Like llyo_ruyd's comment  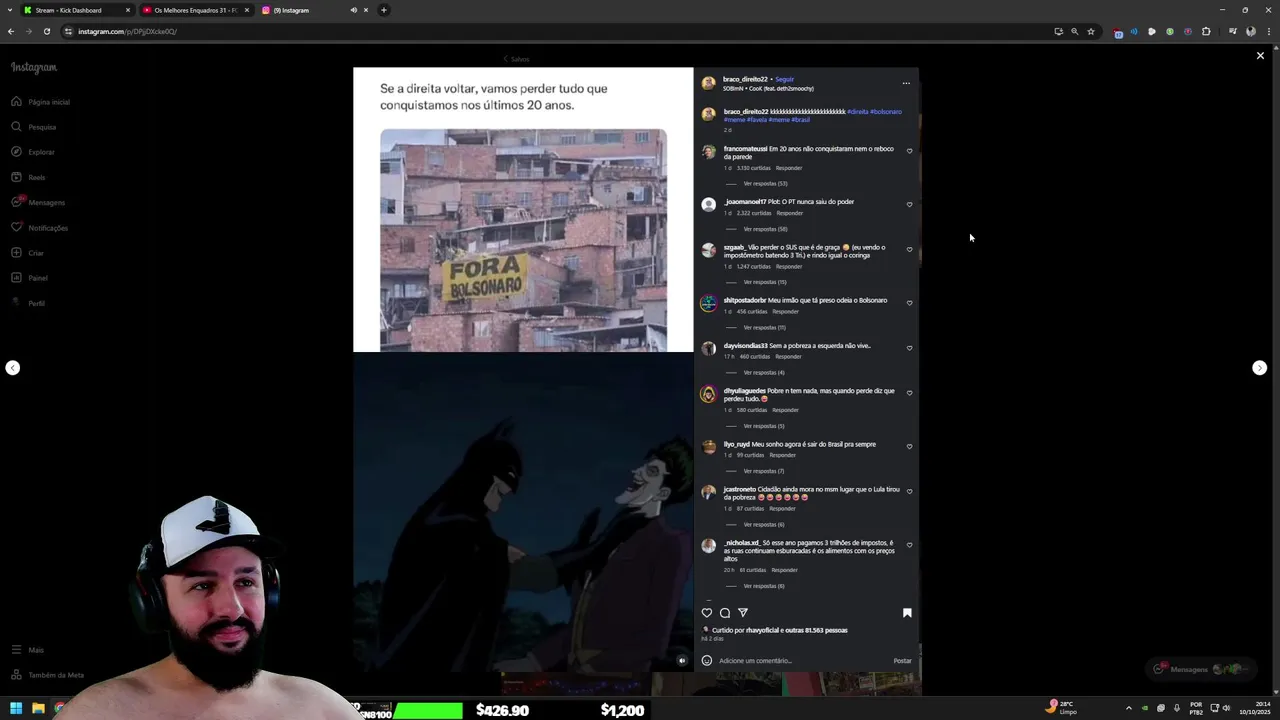tap(909, 446)
